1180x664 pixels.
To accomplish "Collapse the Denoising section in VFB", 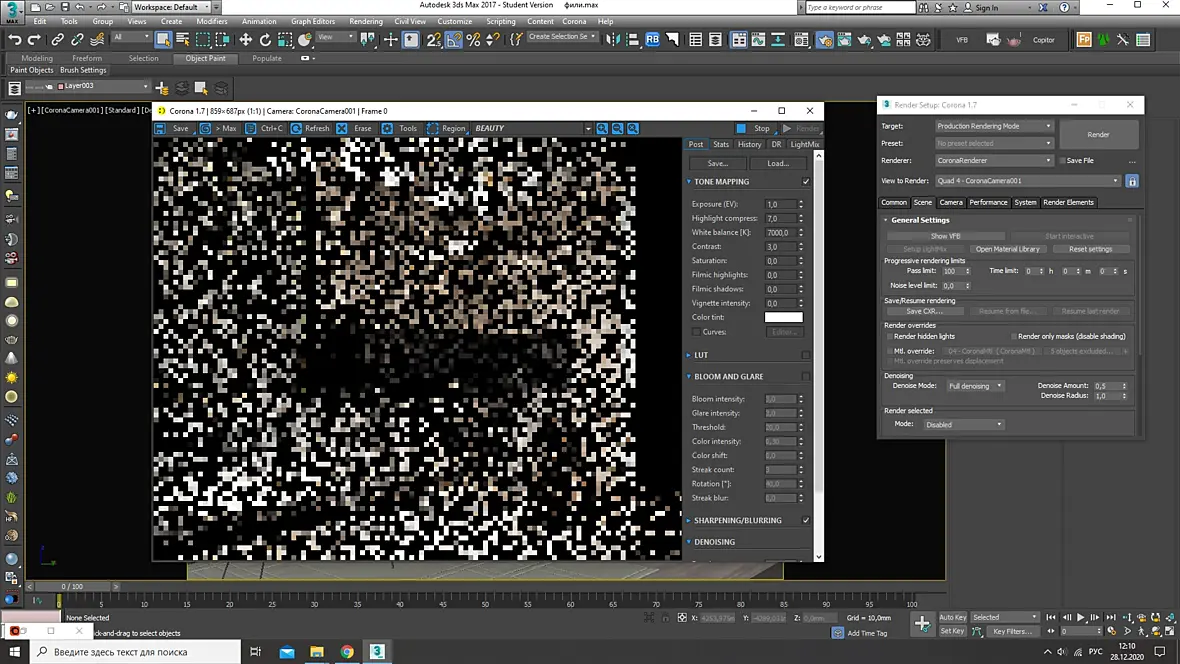I will coord(689,542).
